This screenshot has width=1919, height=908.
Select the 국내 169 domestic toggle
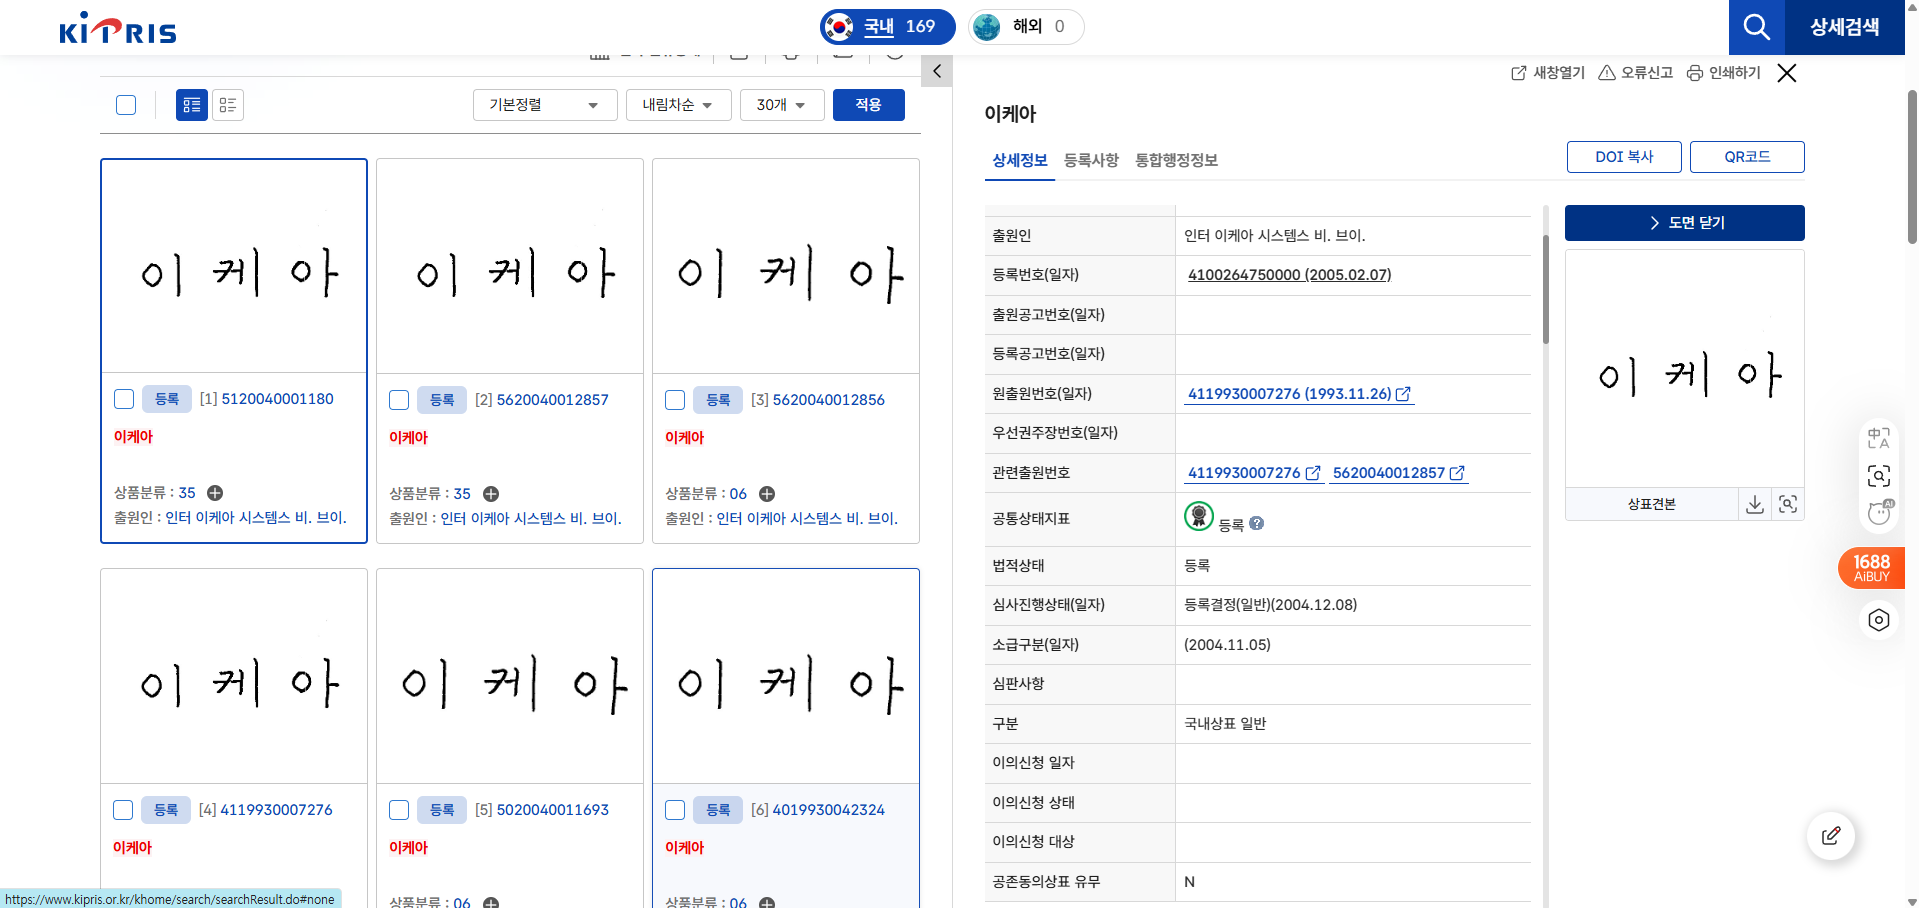click(x=887, y=27)
